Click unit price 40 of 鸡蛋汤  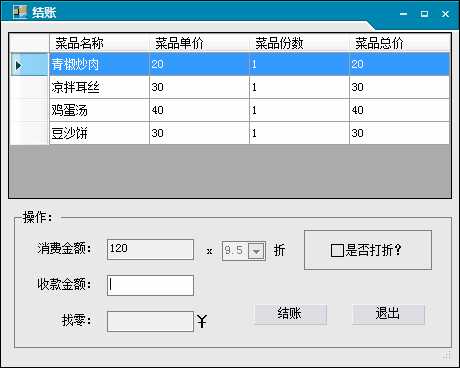pos(199,110)
